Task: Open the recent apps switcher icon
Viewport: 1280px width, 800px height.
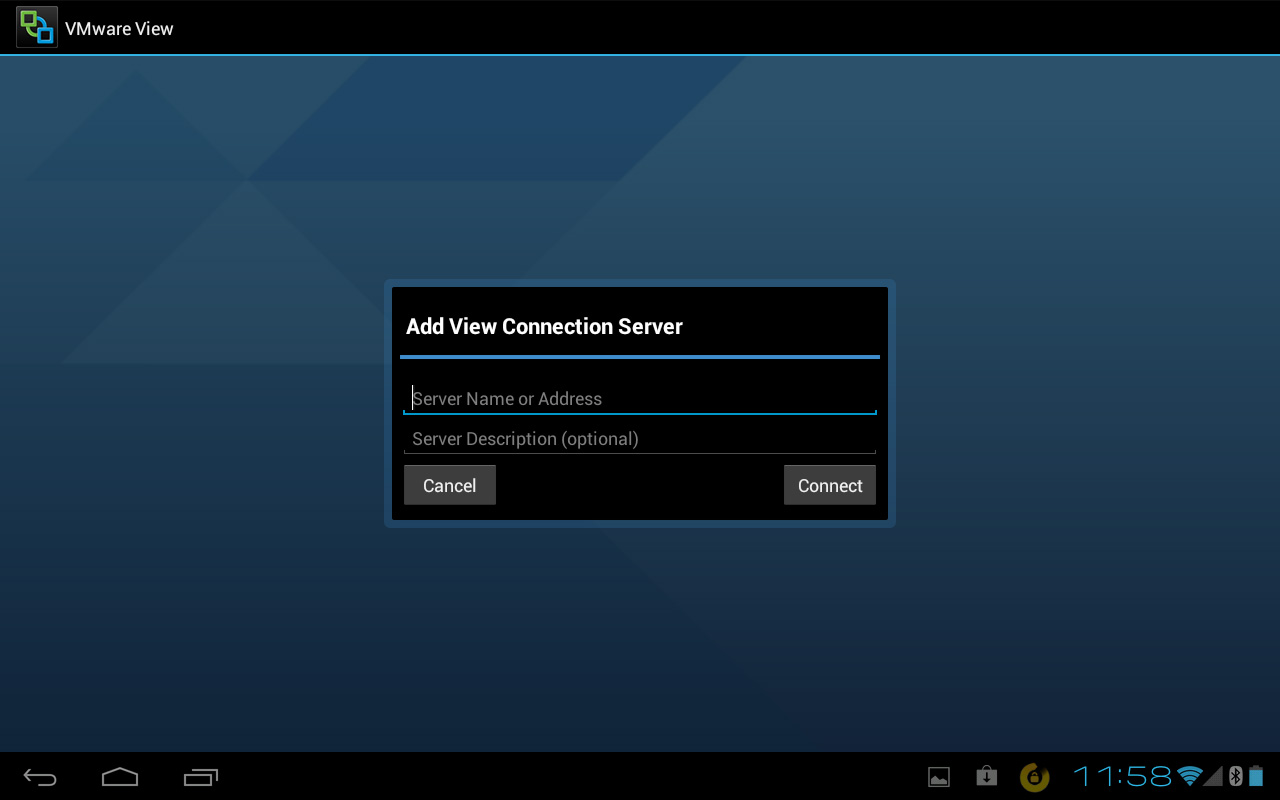Action: coord(200,777)
